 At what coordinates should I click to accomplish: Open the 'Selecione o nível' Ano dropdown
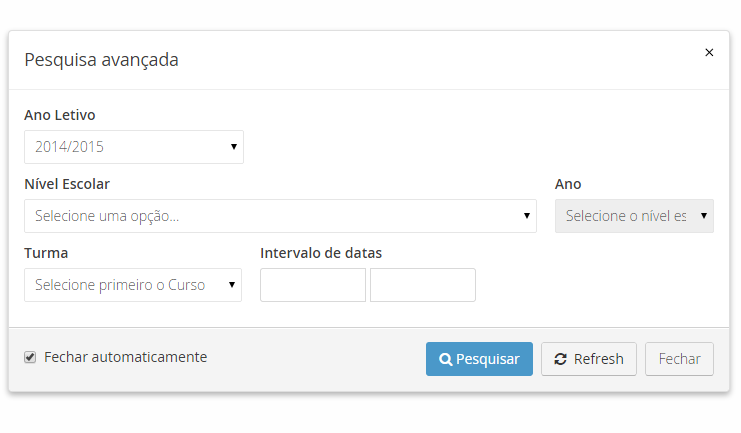628,216
